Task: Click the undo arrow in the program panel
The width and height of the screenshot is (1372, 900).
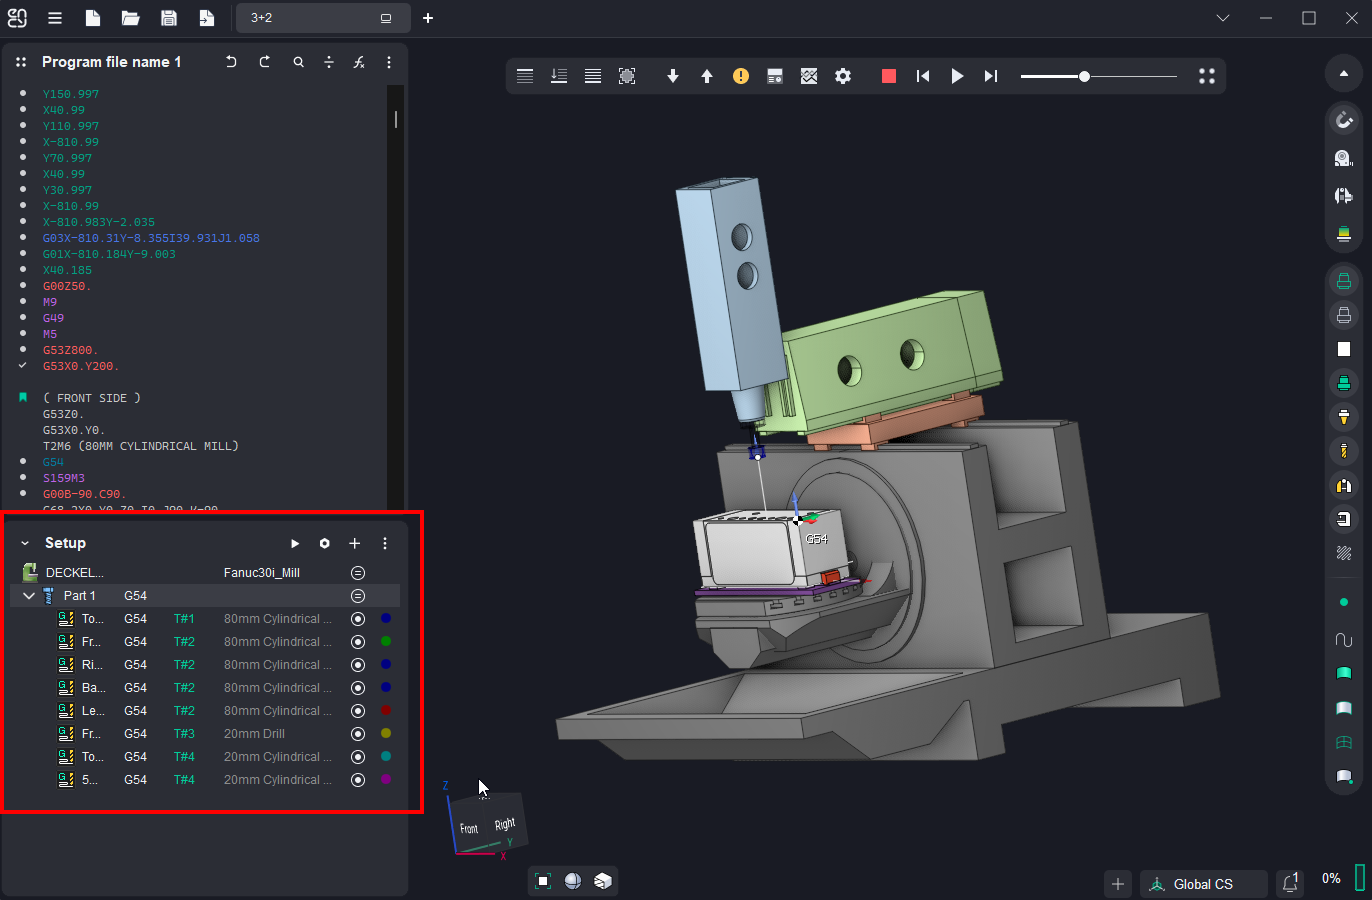Action: click(231, 62)
